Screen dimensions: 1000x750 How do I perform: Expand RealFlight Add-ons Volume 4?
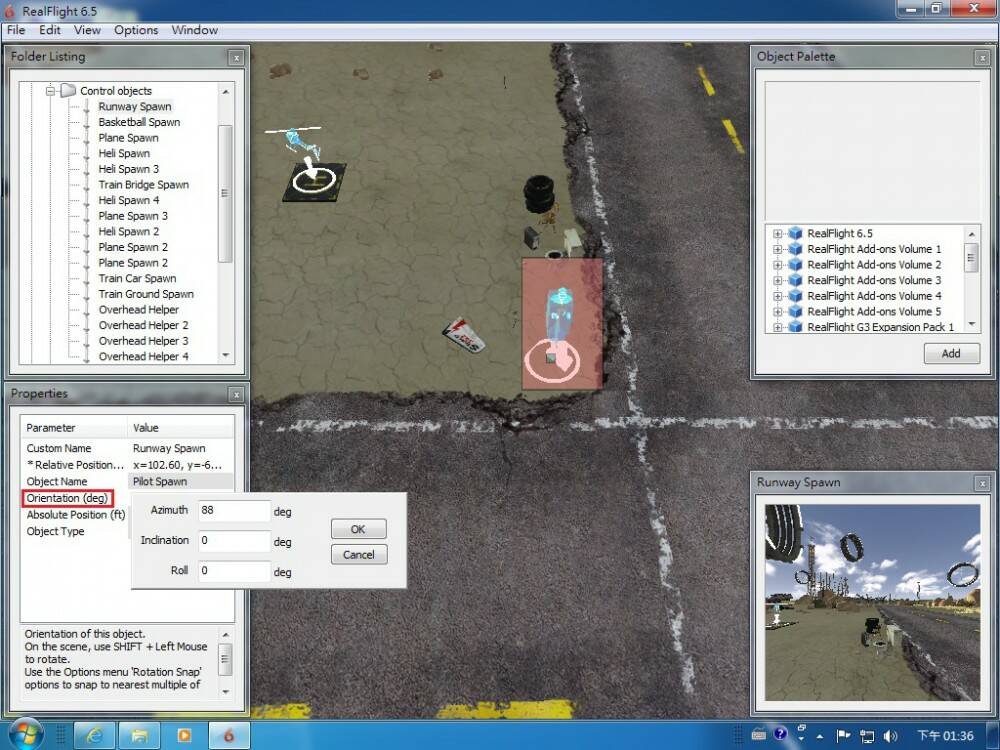777,296
